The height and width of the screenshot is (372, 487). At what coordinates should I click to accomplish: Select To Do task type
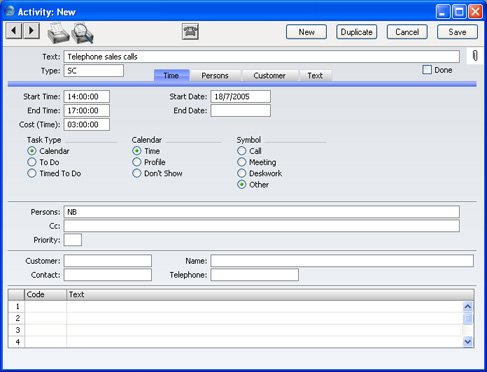click(32, 162)
